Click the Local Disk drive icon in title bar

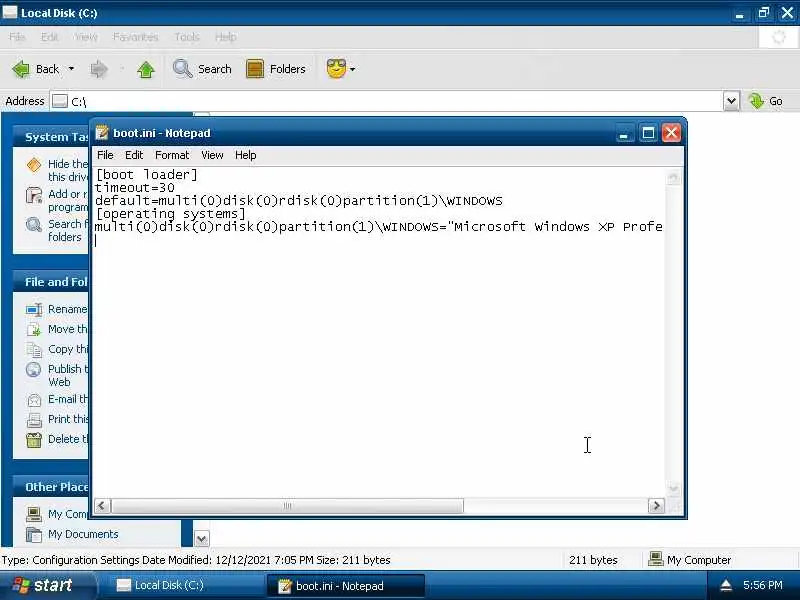click(x=9, y=12)
